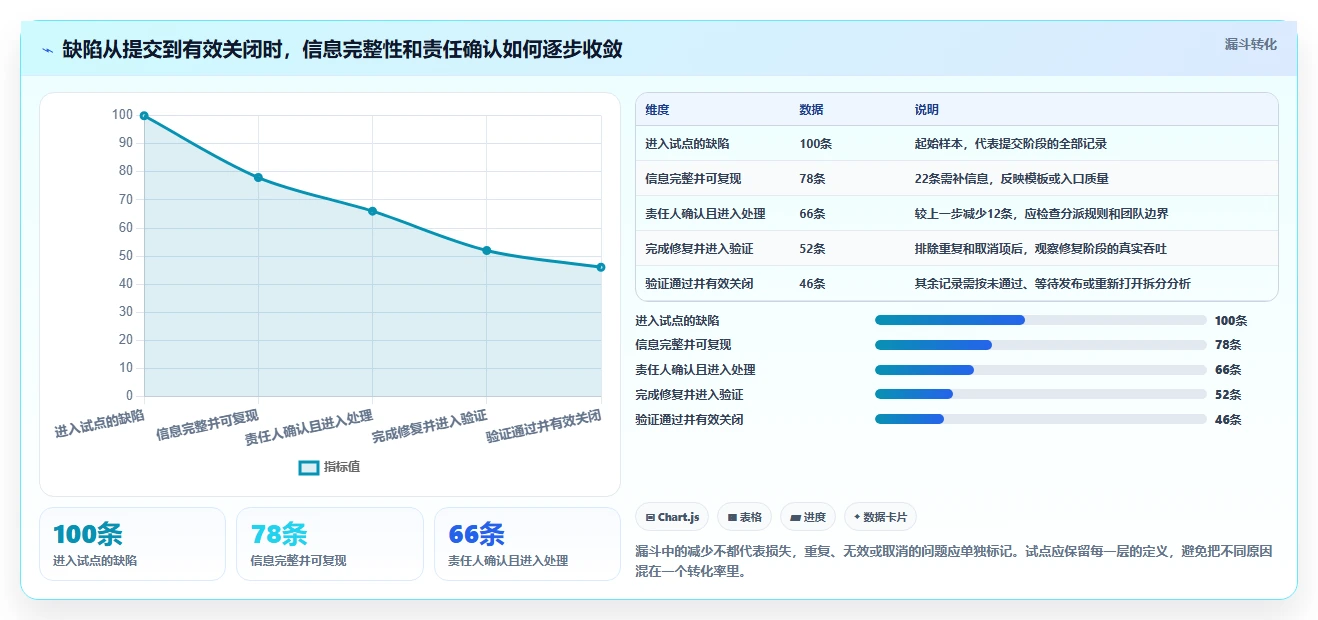Click description 22条需补信息，反映模板或入口质量
The width and height of the screenshot is (1318, 620).
pyautogui.click(x=1011, y=179)
